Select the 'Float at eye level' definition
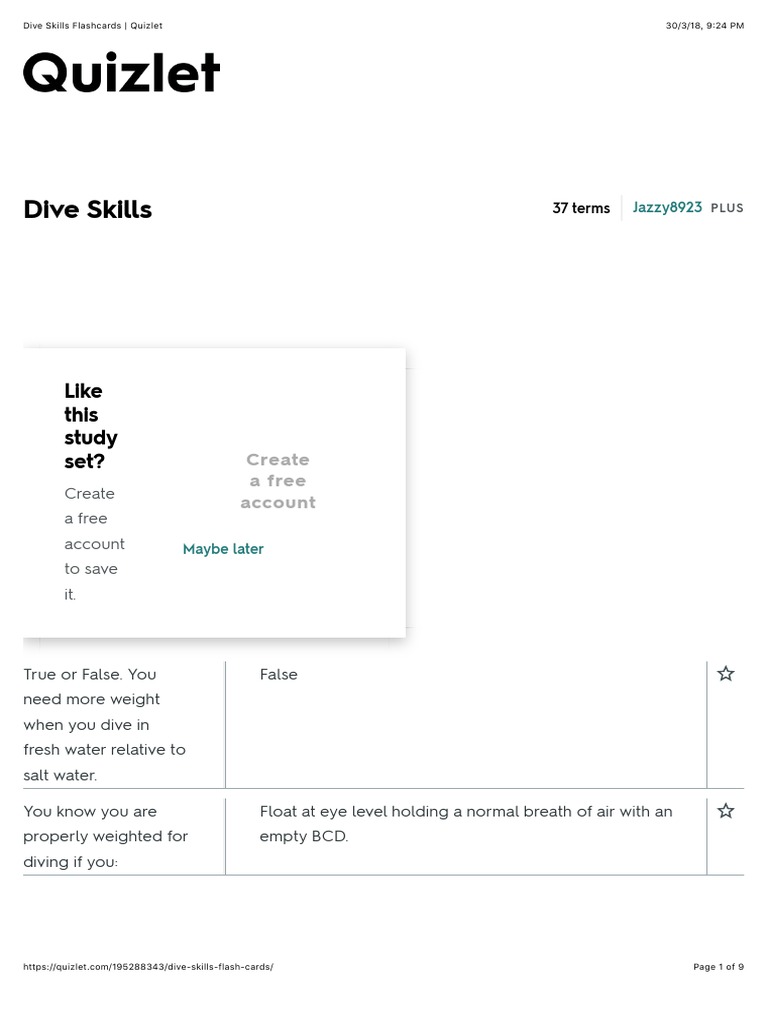 (466, 824)
